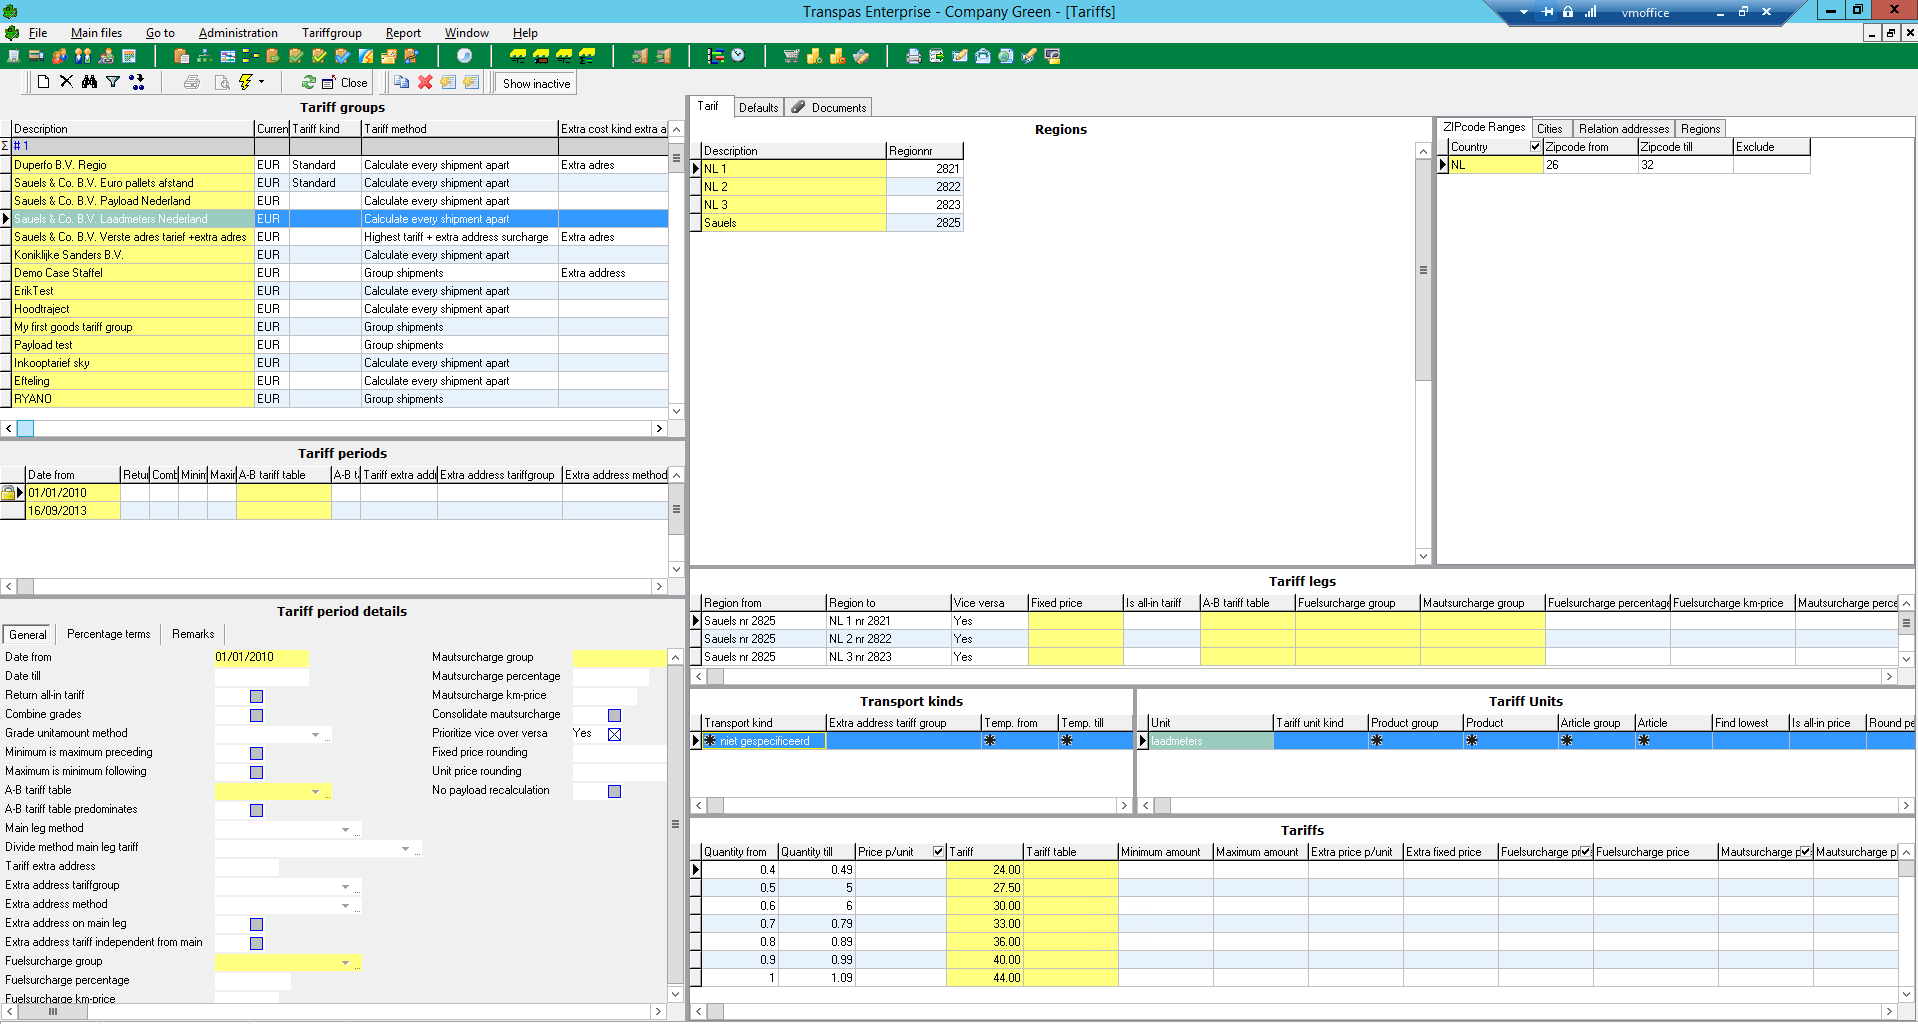Select the Demo Case Staffel tariff group
The height and width of the screenshot is (1024, 1918).
132,273
